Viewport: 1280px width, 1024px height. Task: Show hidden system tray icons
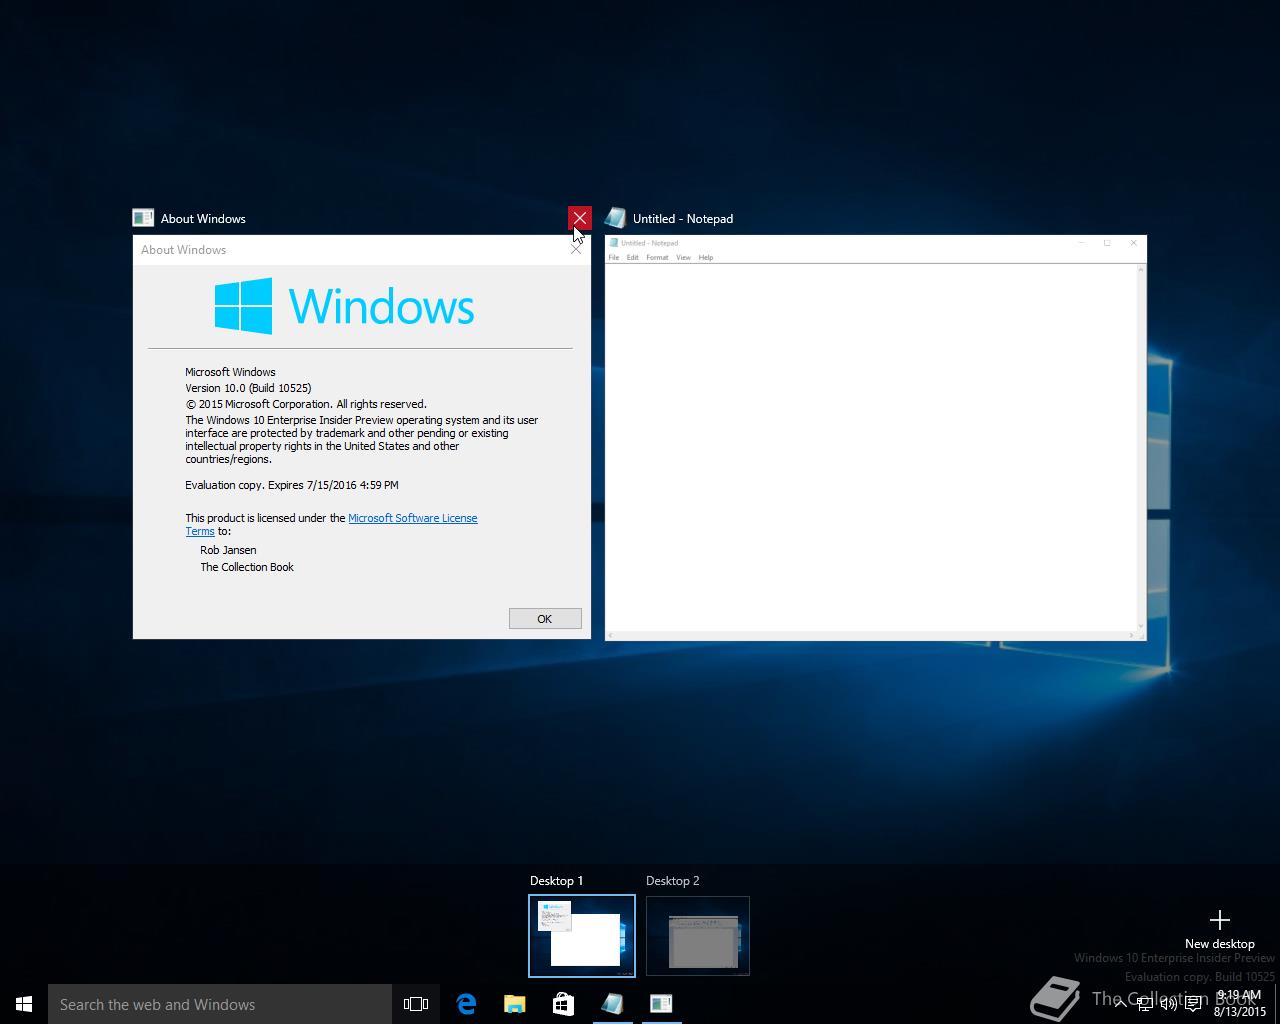[x=1120, y=1004]
